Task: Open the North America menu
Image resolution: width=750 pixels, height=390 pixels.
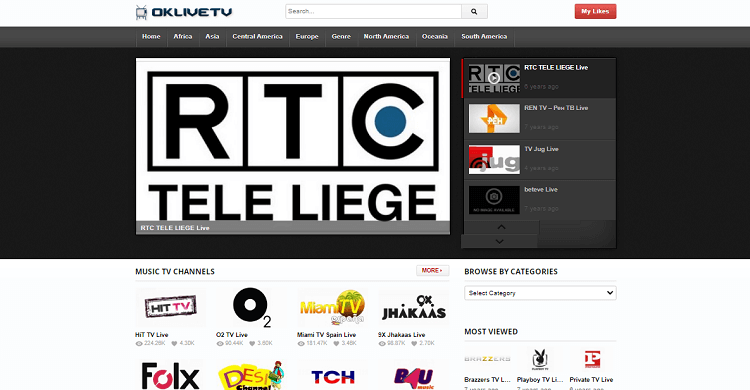Action: (386, 36)
